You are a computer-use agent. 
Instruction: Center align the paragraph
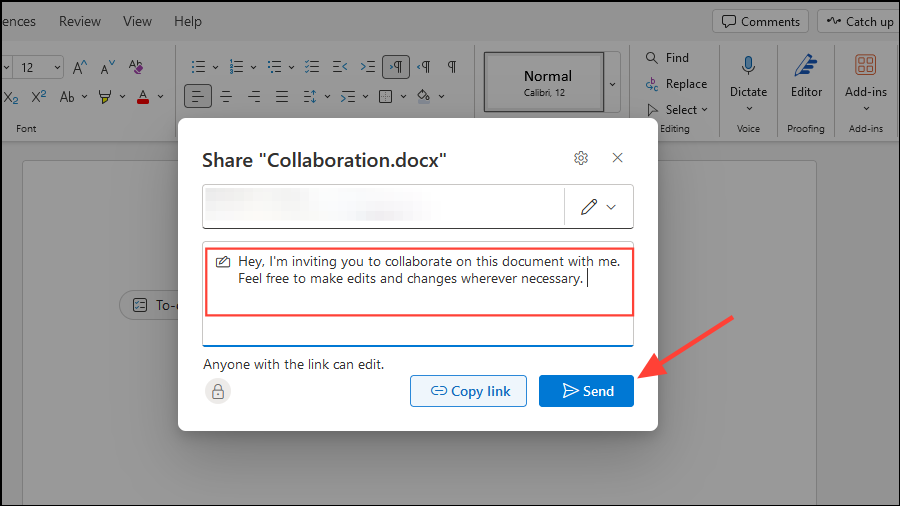point(226,97)
